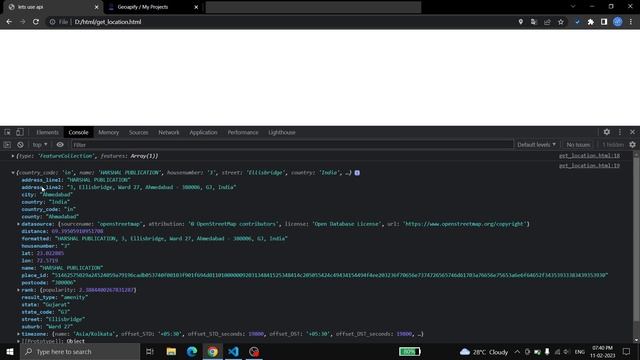Image resolution: width=640 pixels, height=360 pixels.
Task: Open DevTools settings gear
Action: click(607, 132)
